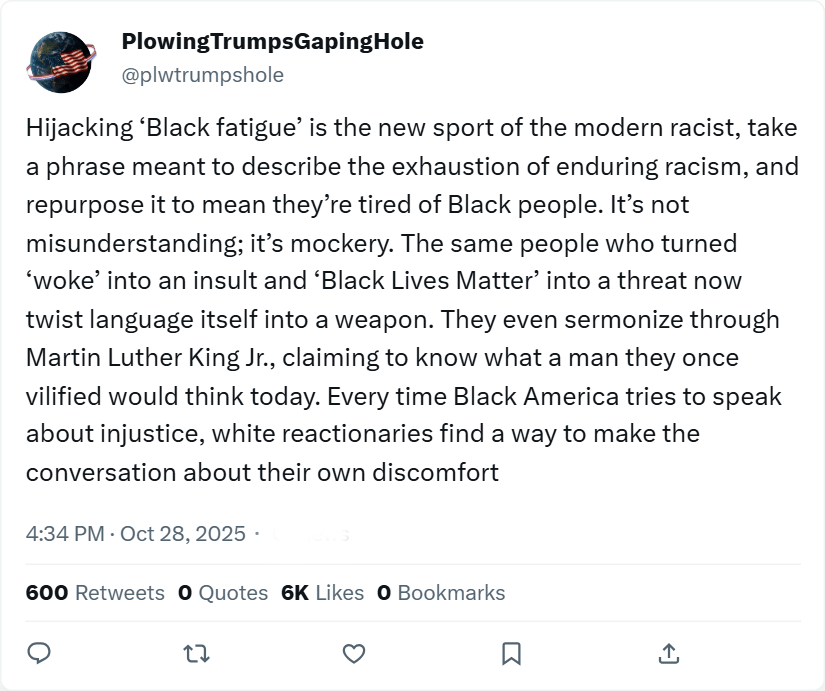The image size is (825, 691).
Task: Retweet this post using the arrows icon
Action: 197,653
